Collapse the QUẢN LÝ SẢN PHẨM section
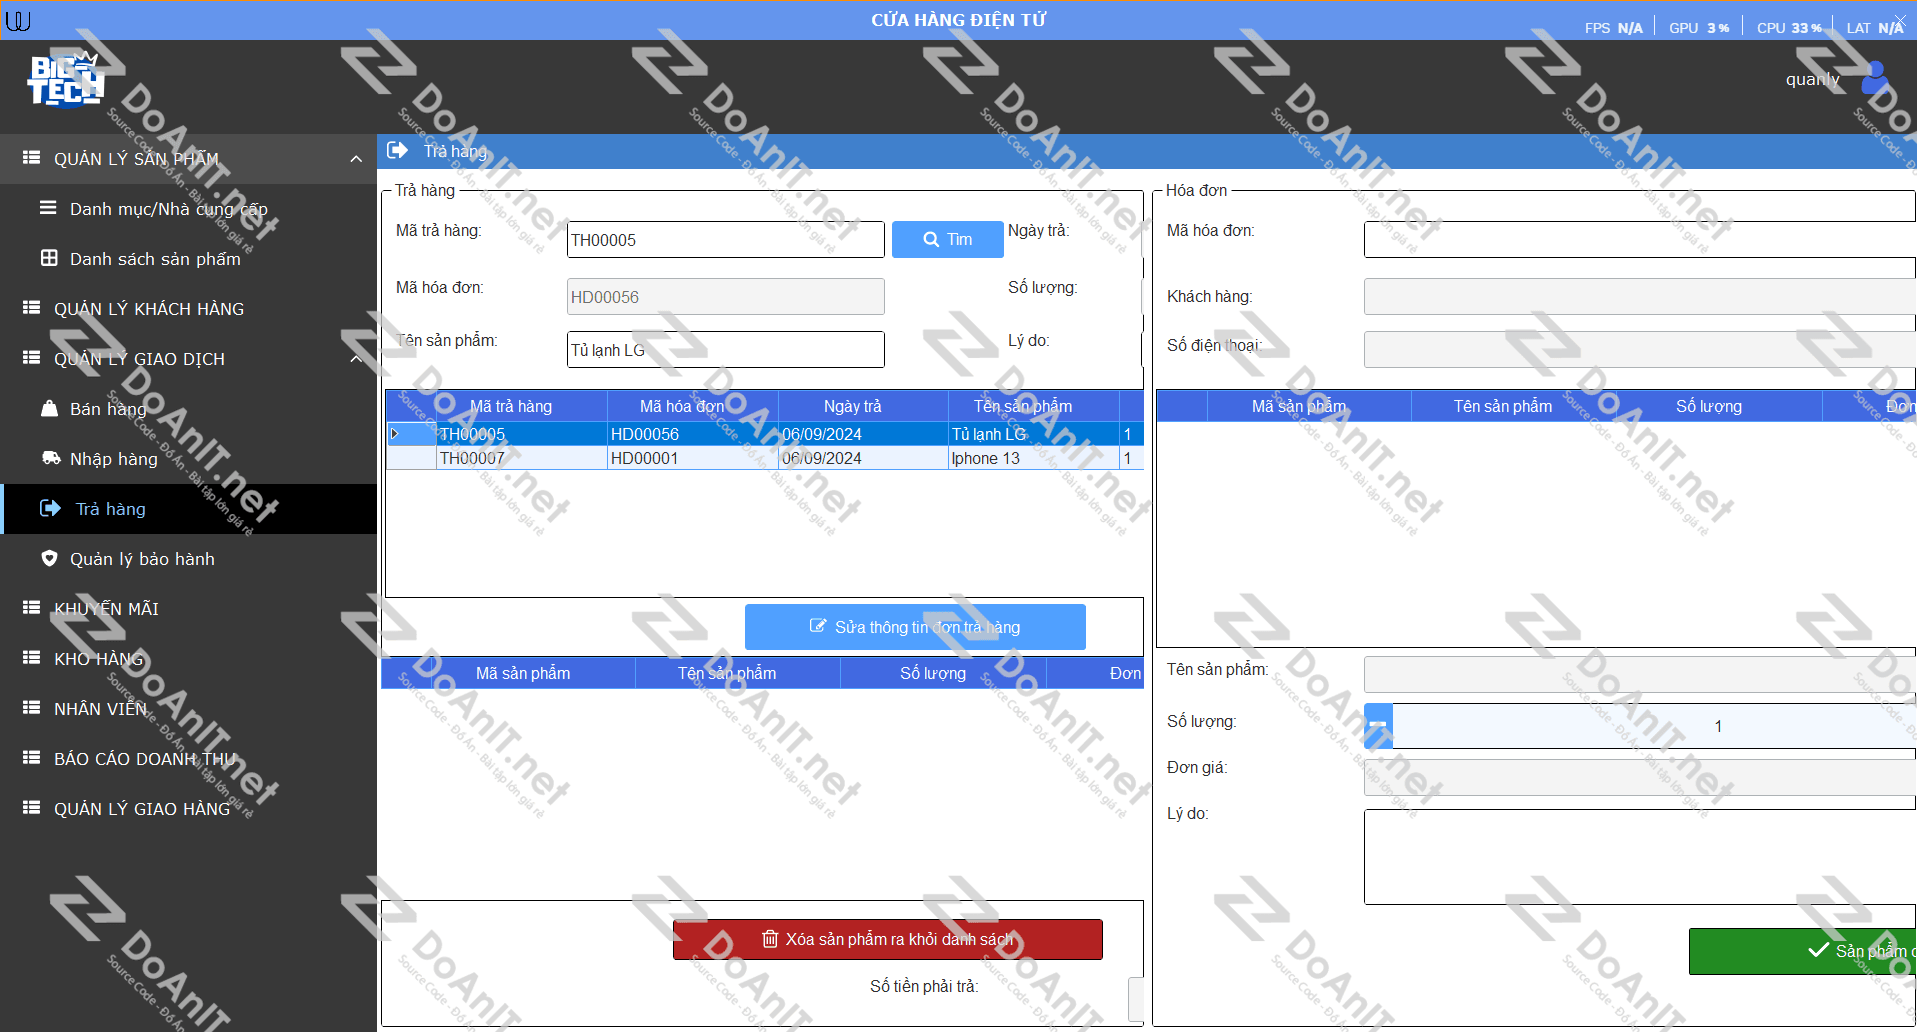Image resolution: width=1917 pixels, height=1032 pixels. 356,159
